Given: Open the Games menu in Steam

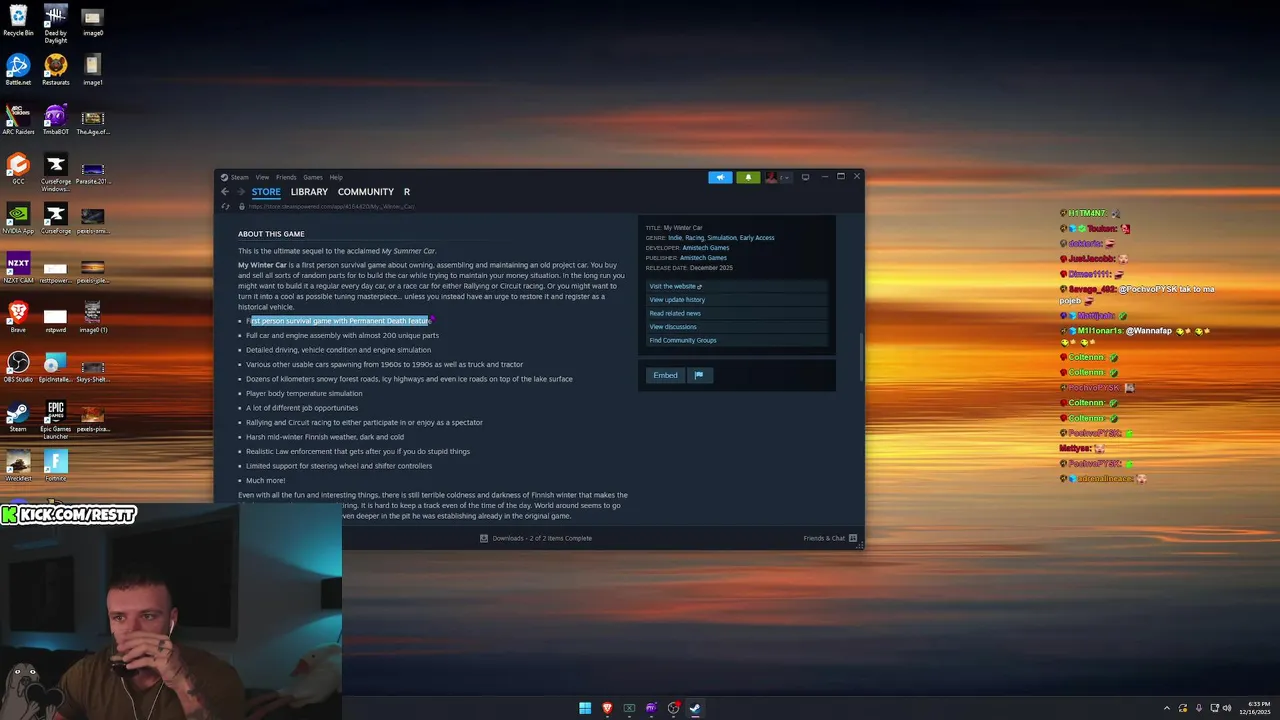Looking at the screenshot, I should tap(313, 177).
